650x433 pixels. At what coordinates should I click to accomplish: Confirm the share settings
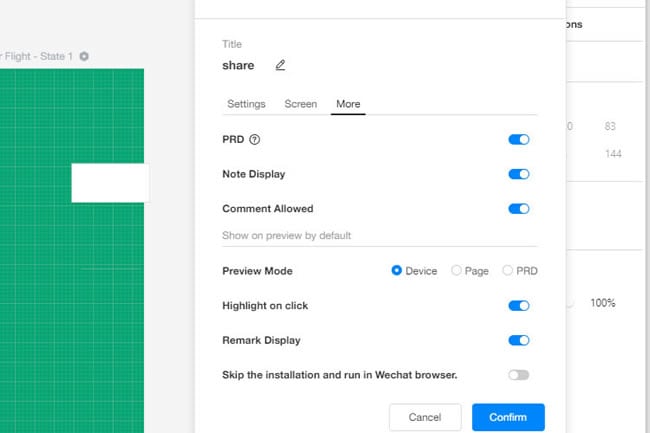508,417
